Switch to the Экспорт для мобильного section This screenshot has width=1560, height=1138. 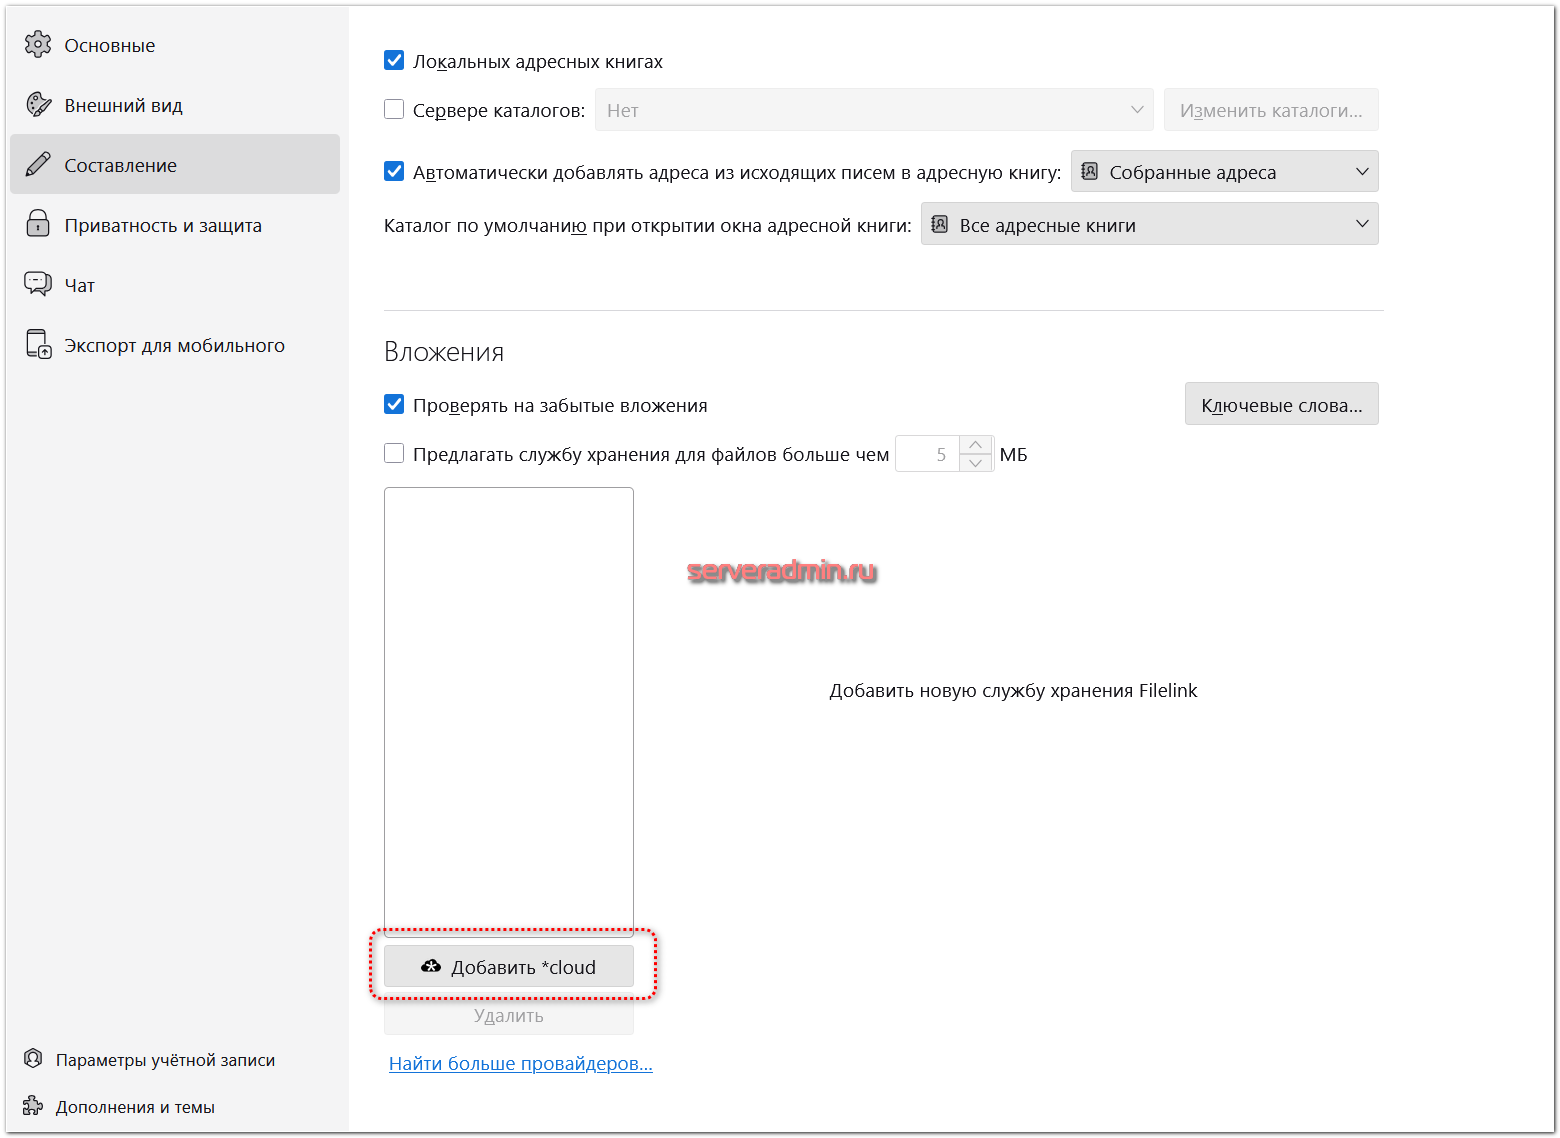[x=174, y=346]
